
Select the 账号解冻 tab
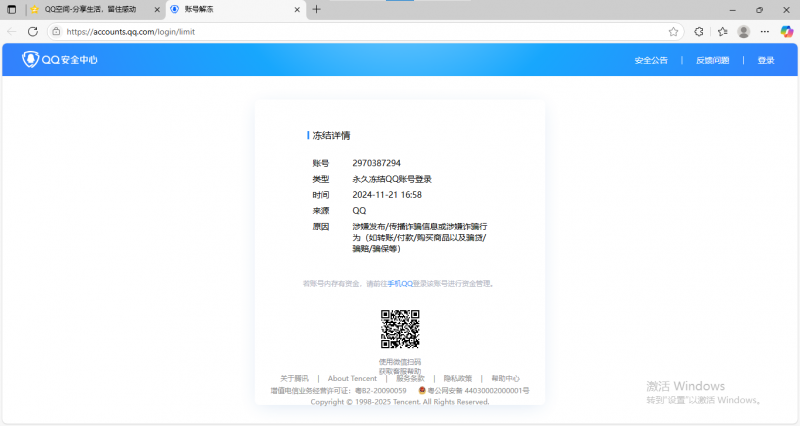[235, 9]
